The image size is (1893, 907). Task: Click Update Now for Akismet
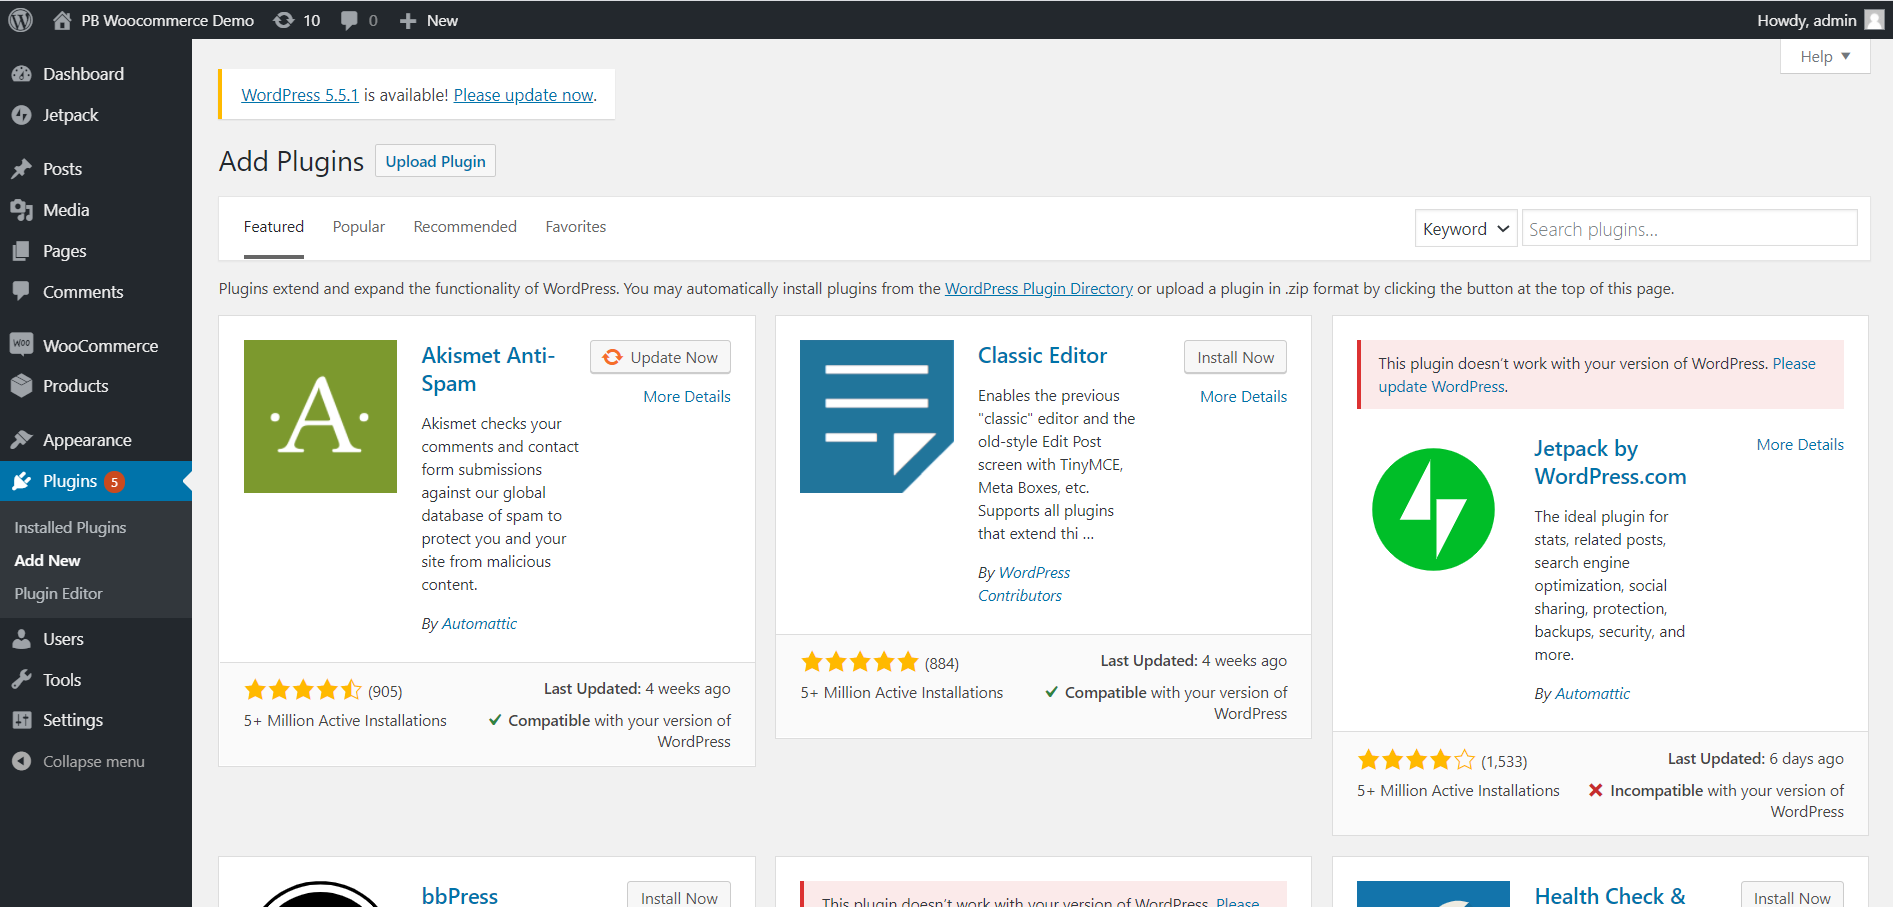[x=660, y=357]
